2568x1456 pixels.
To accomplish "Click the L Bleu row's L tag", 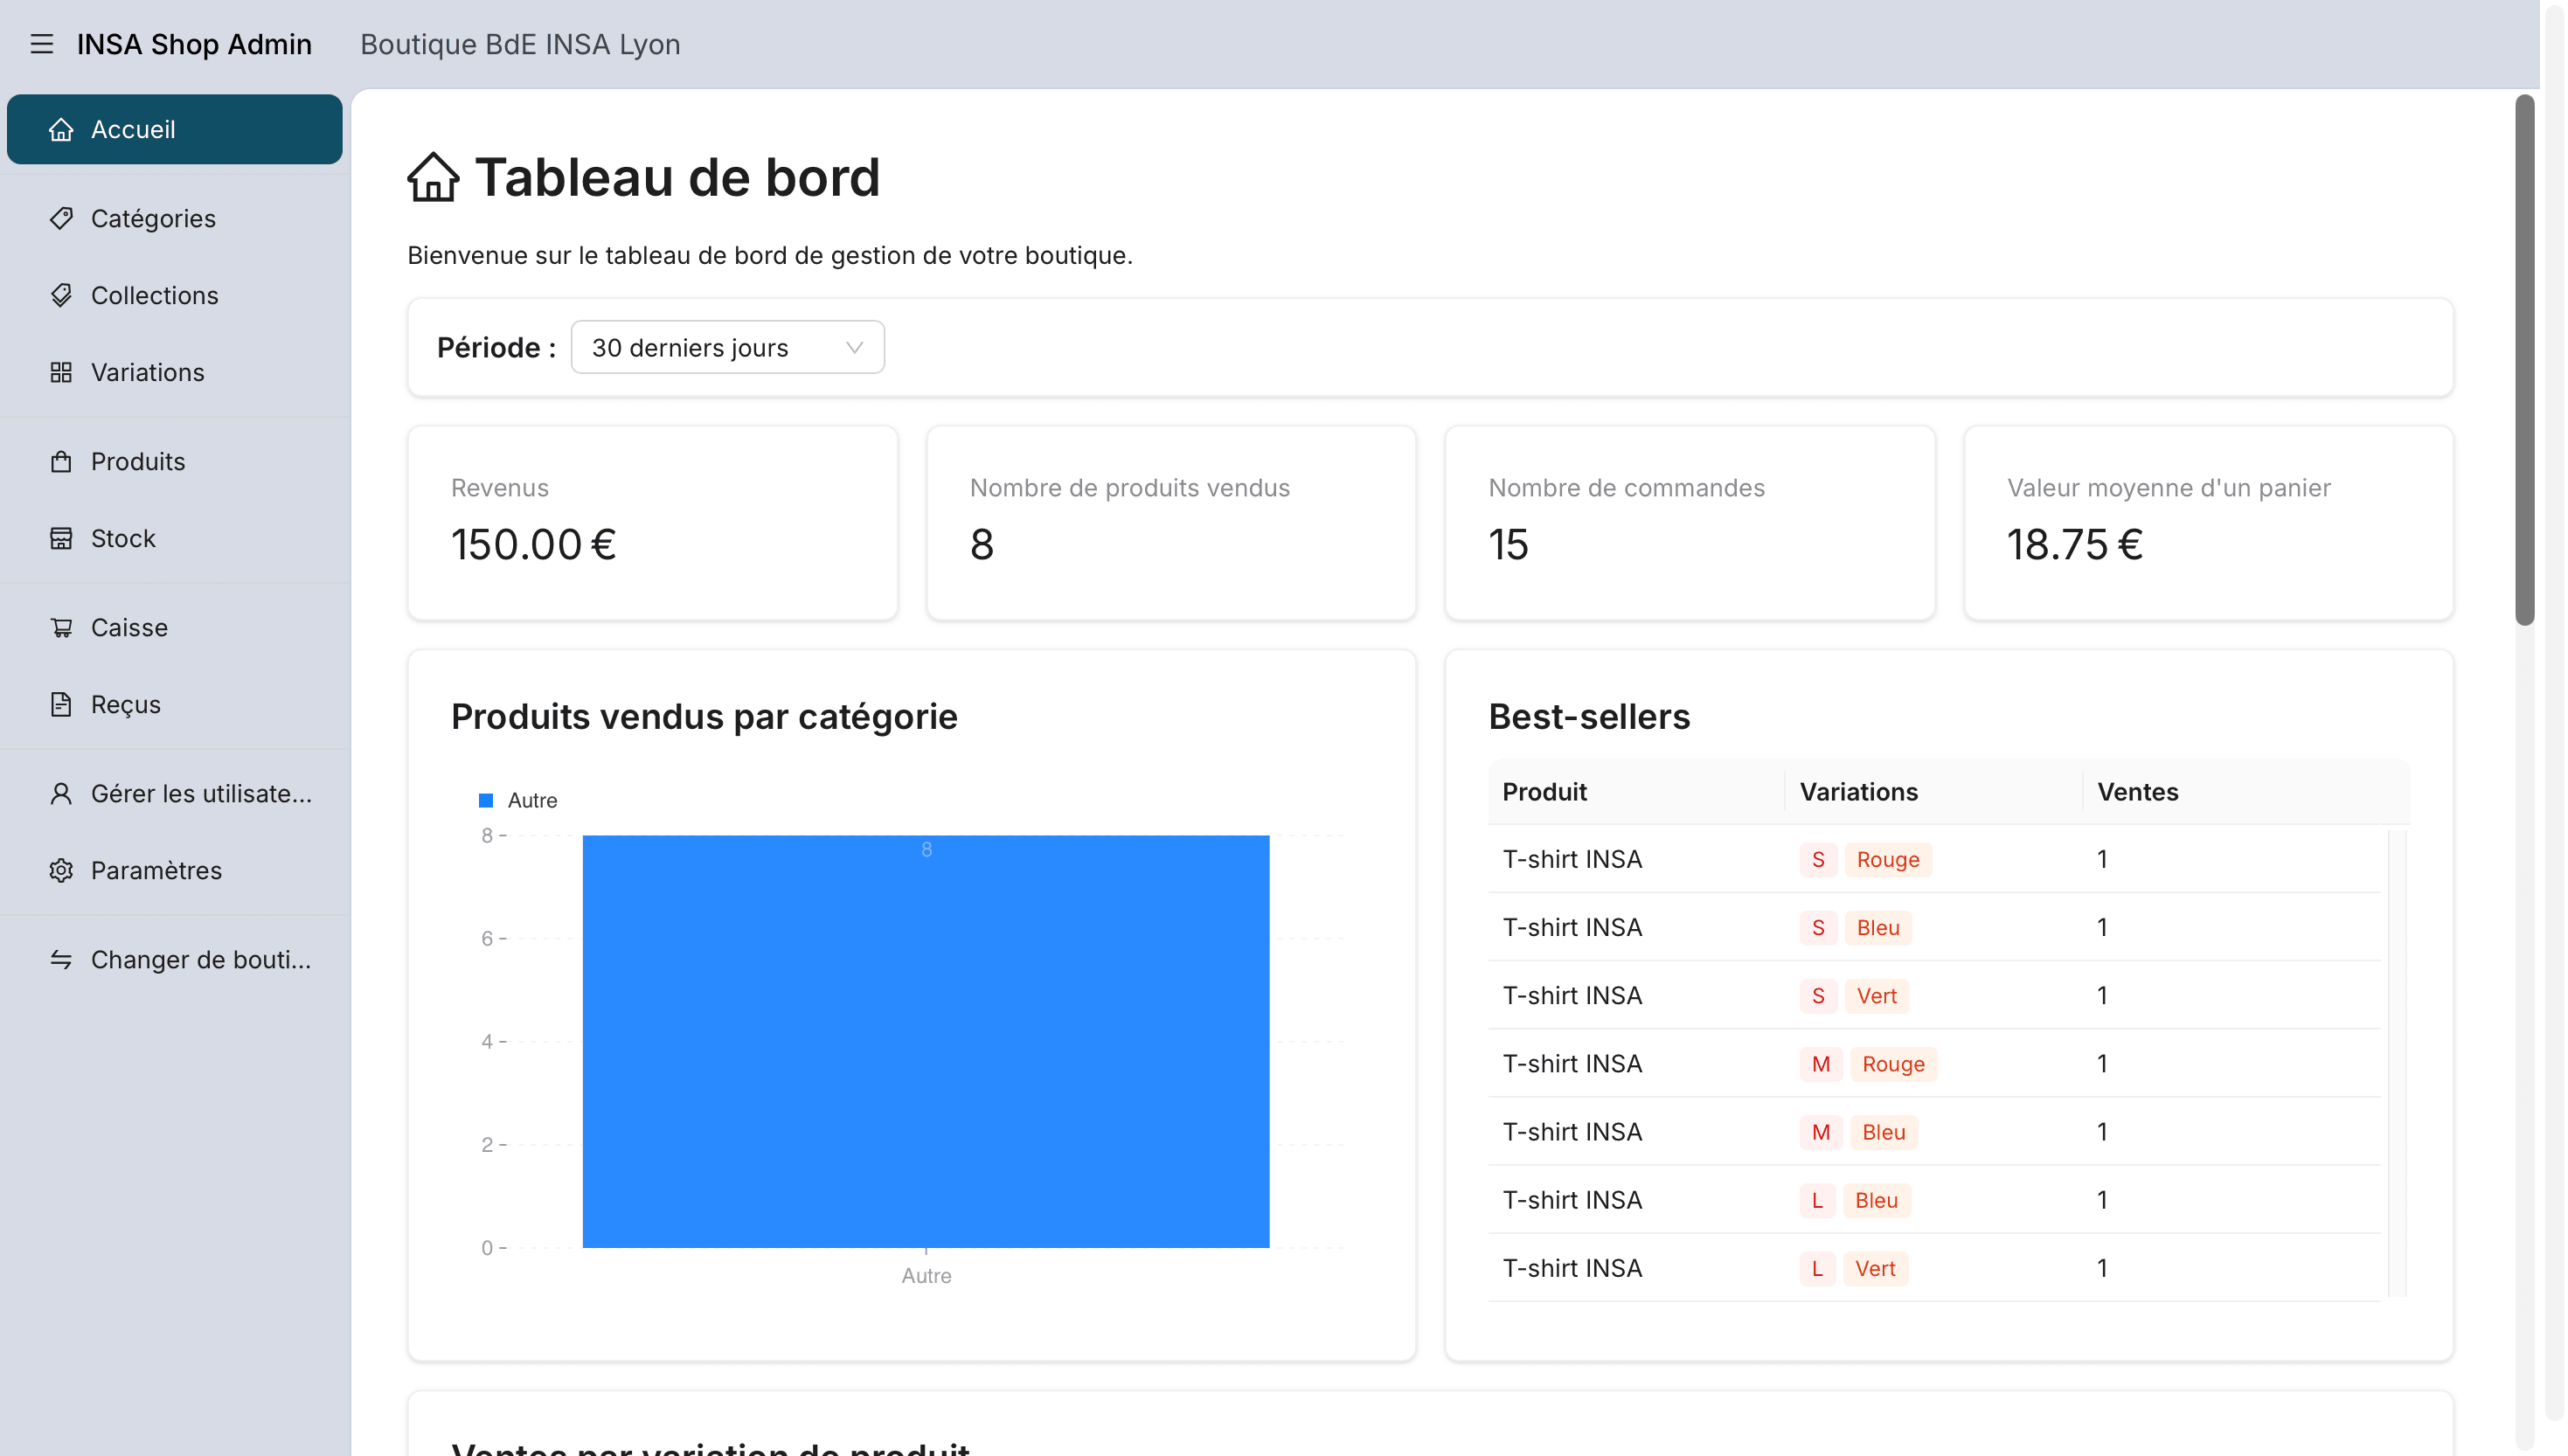I will coord(1817,1200).
